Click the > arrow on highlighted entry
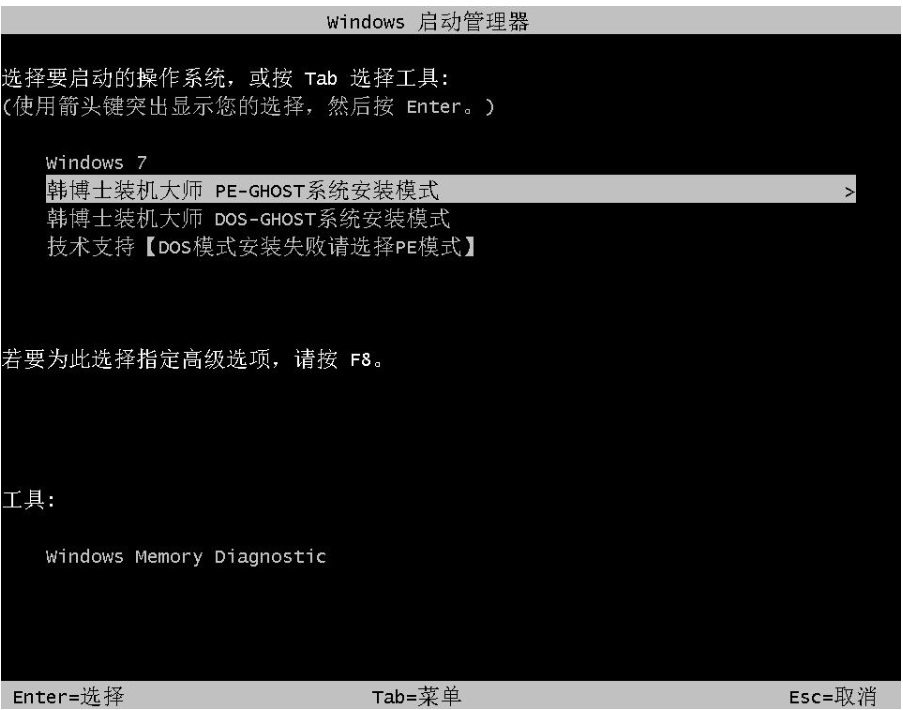This screenshot has height=710, width=903. (x=849, y=191)
